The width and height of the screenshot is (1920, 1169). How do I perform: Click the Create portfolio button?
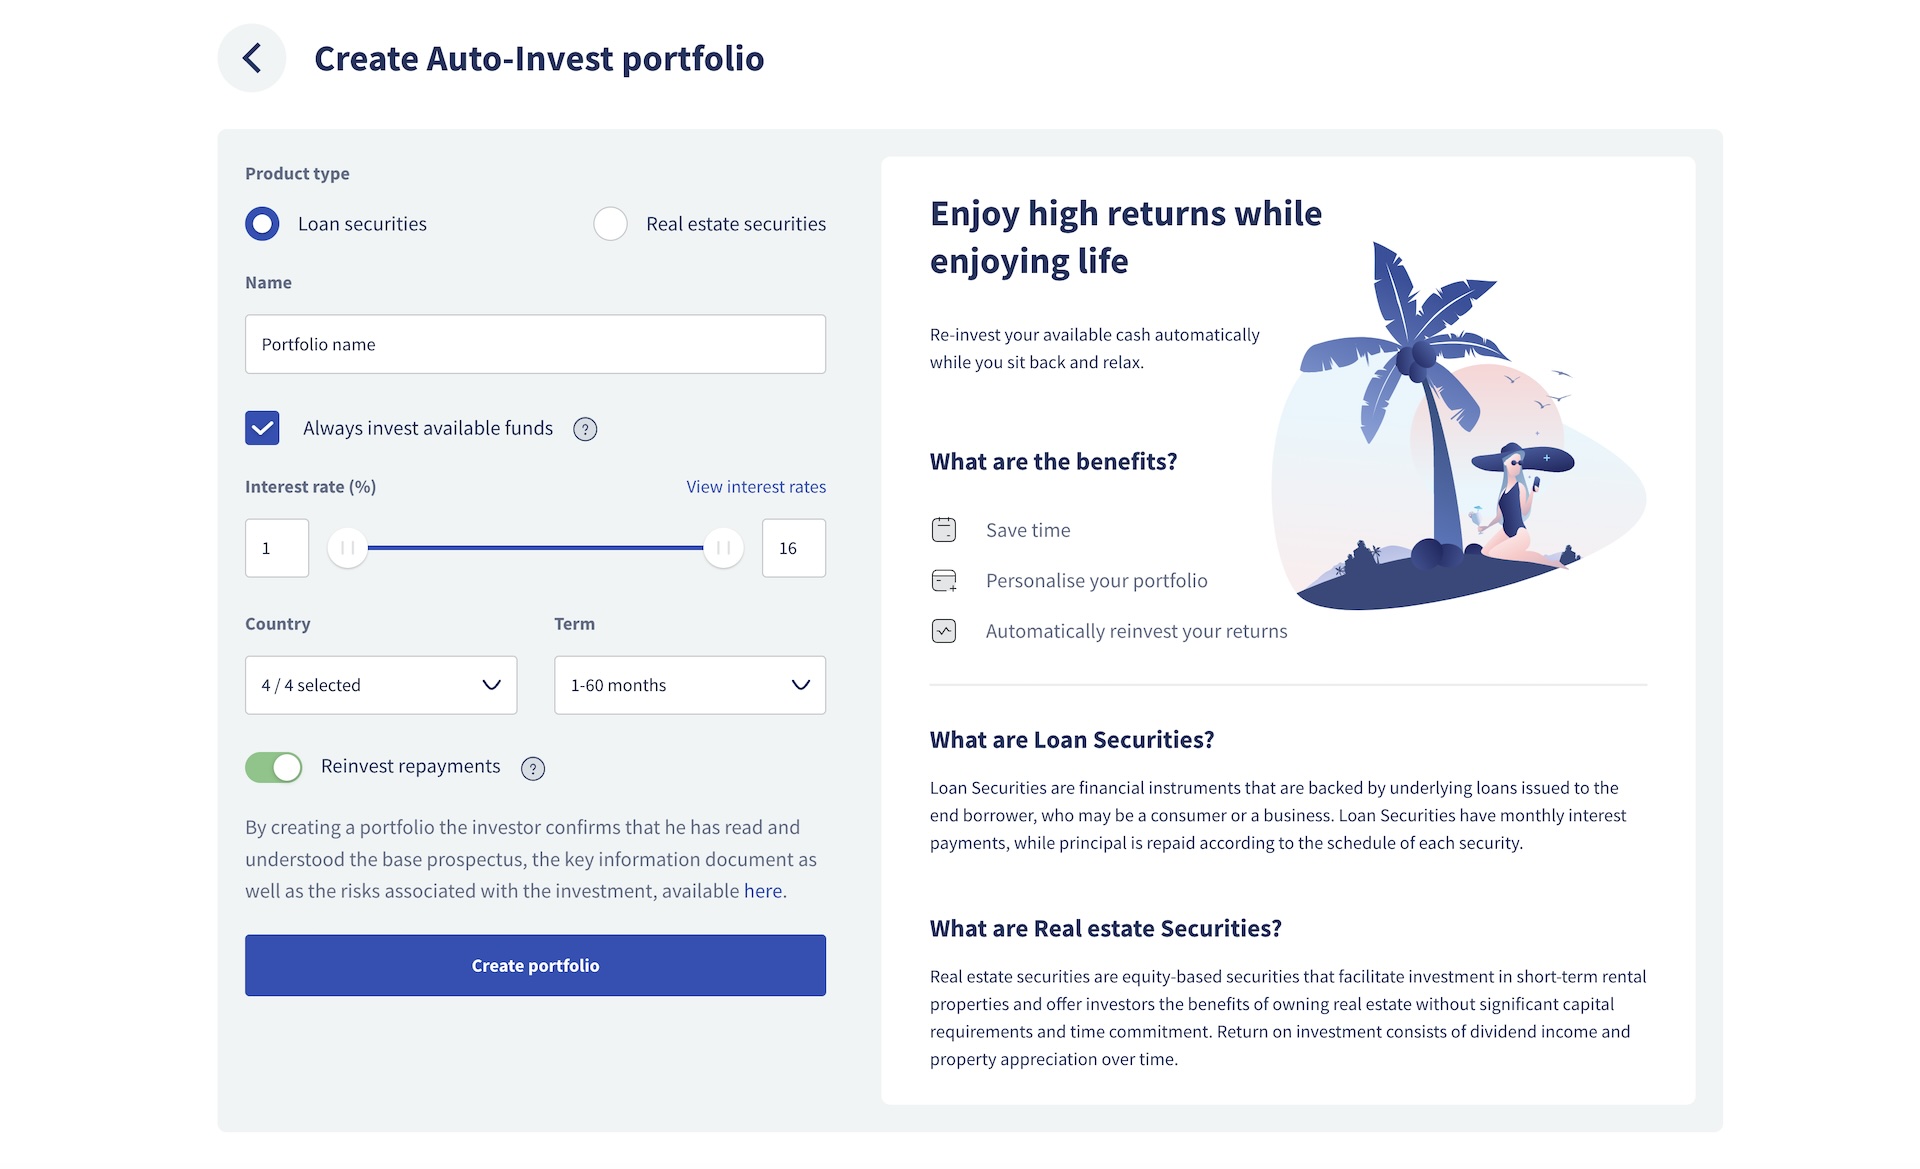[x=535, y=965]
